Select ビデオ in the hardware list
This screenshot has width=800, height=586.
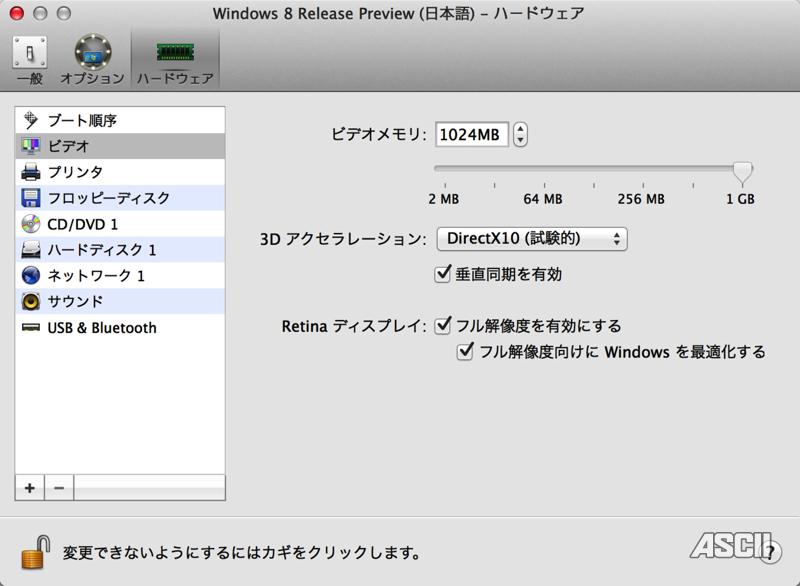[x=120, y=146]
